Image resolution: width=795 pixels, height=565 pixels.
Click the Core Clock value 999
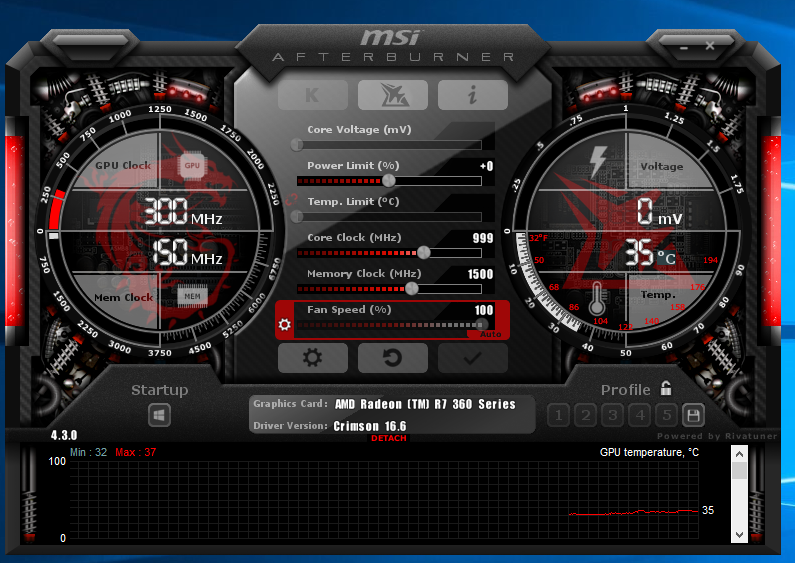click(x=483, y=238)
